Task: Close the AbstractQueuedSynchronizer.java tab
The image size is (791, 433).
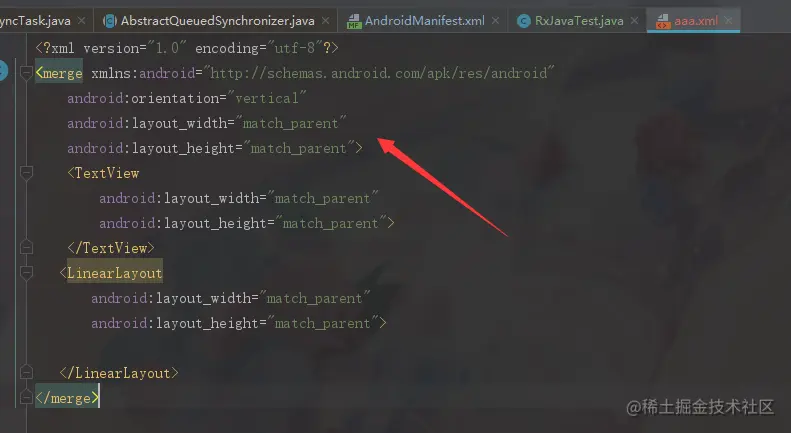Action: (x=325, y=21)
